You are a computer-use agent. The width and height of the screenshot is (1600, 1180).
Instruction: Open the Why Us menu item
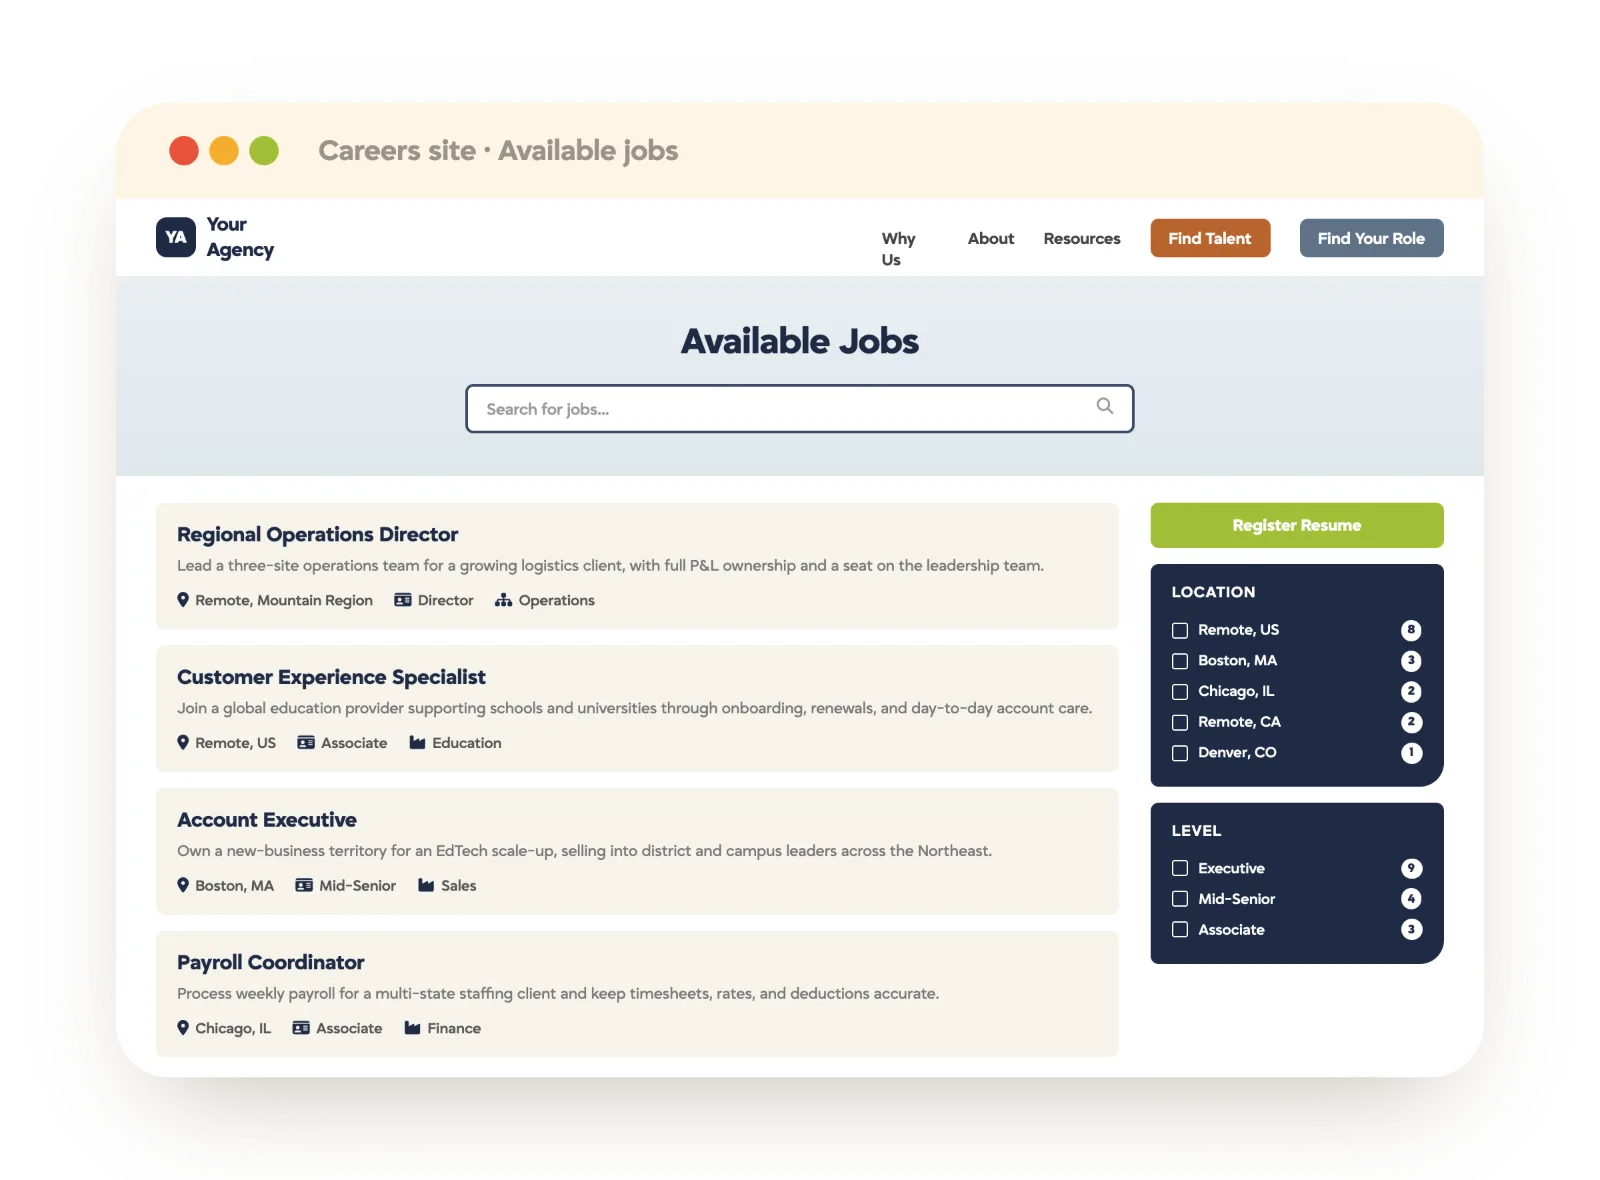point(898,249)
